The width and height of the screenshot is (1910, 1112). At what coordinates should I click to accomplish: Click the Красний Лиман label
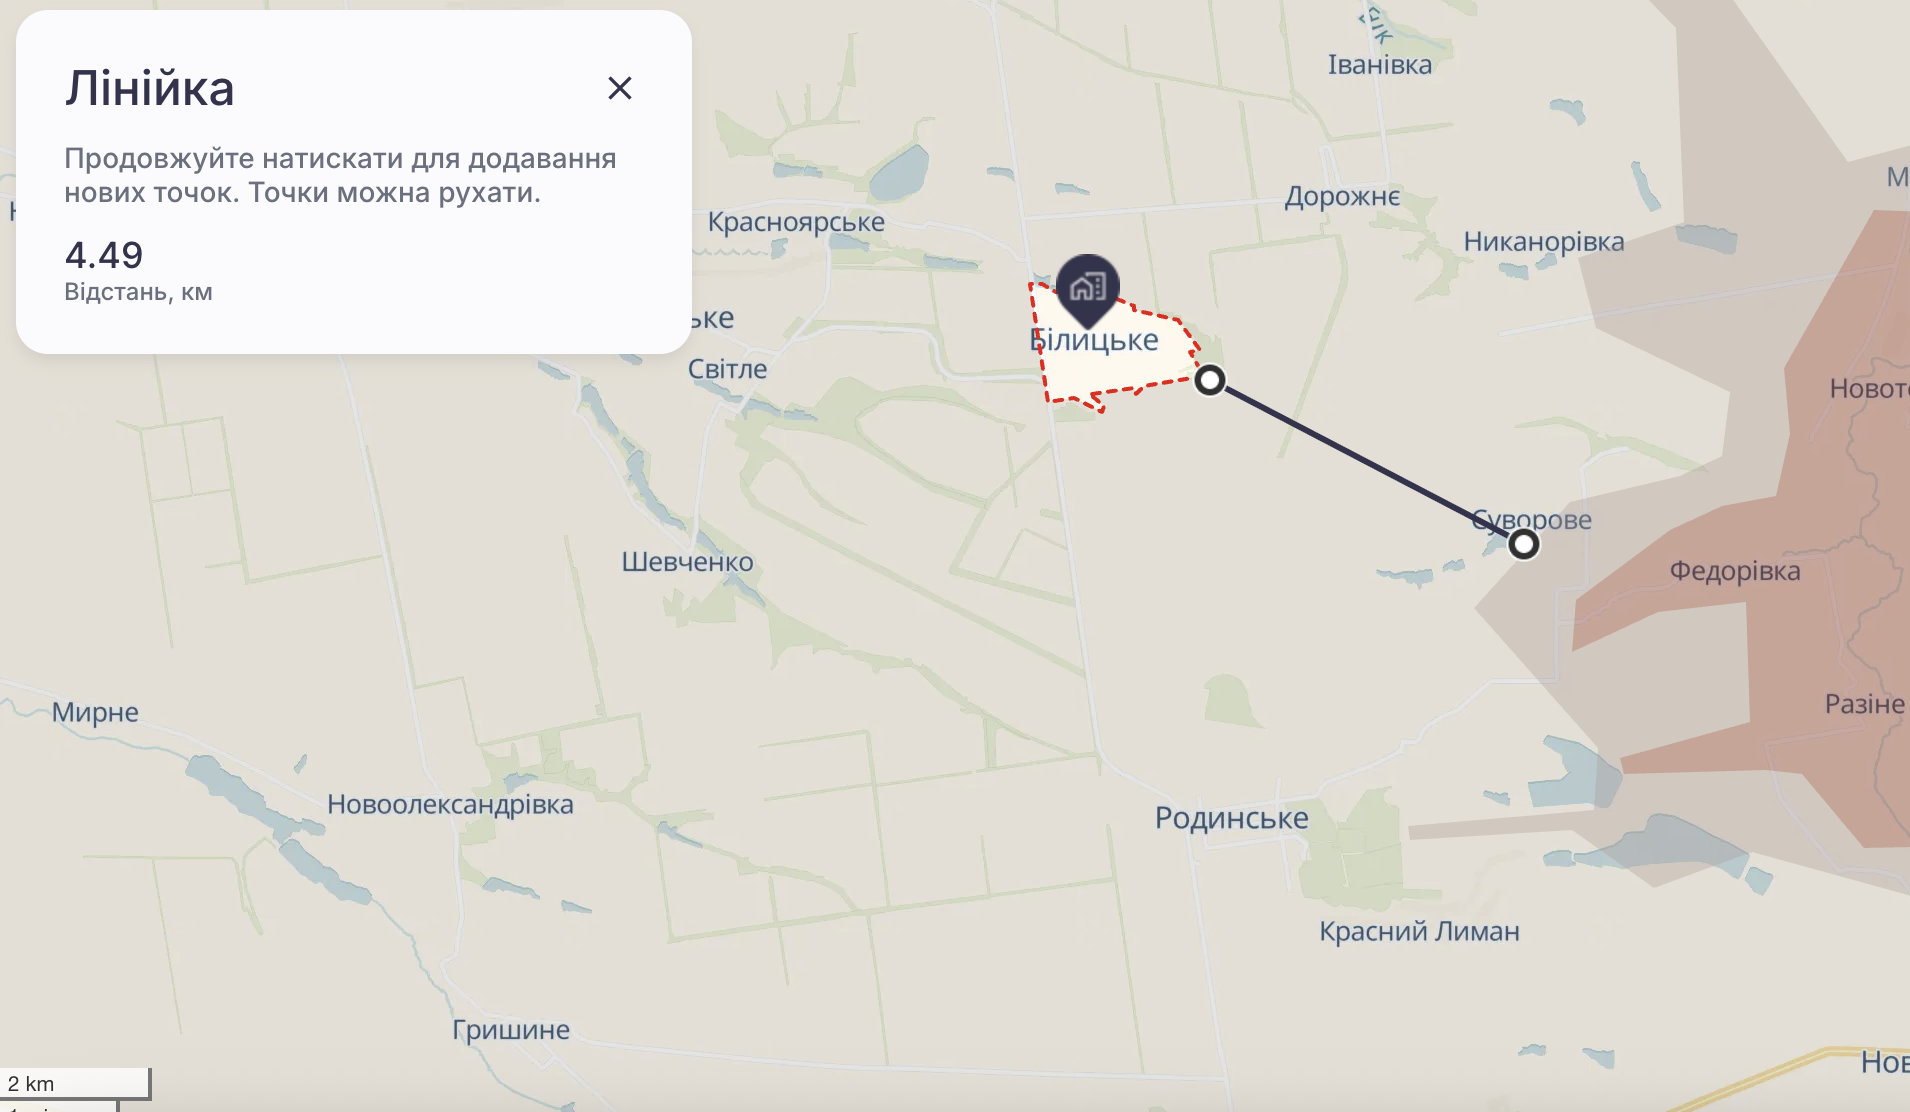1419,931
